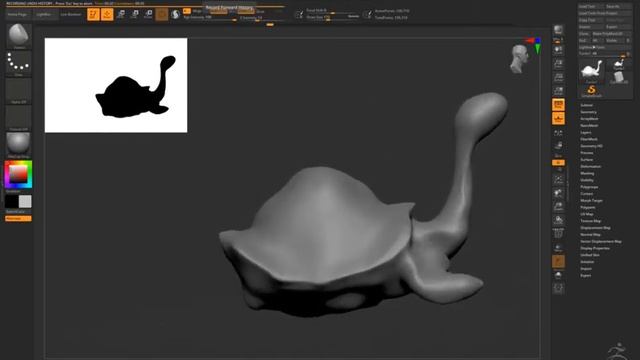Select the Scale transform icon
Viewport: 640px width, 360px height.
click(x=134, y=14)
